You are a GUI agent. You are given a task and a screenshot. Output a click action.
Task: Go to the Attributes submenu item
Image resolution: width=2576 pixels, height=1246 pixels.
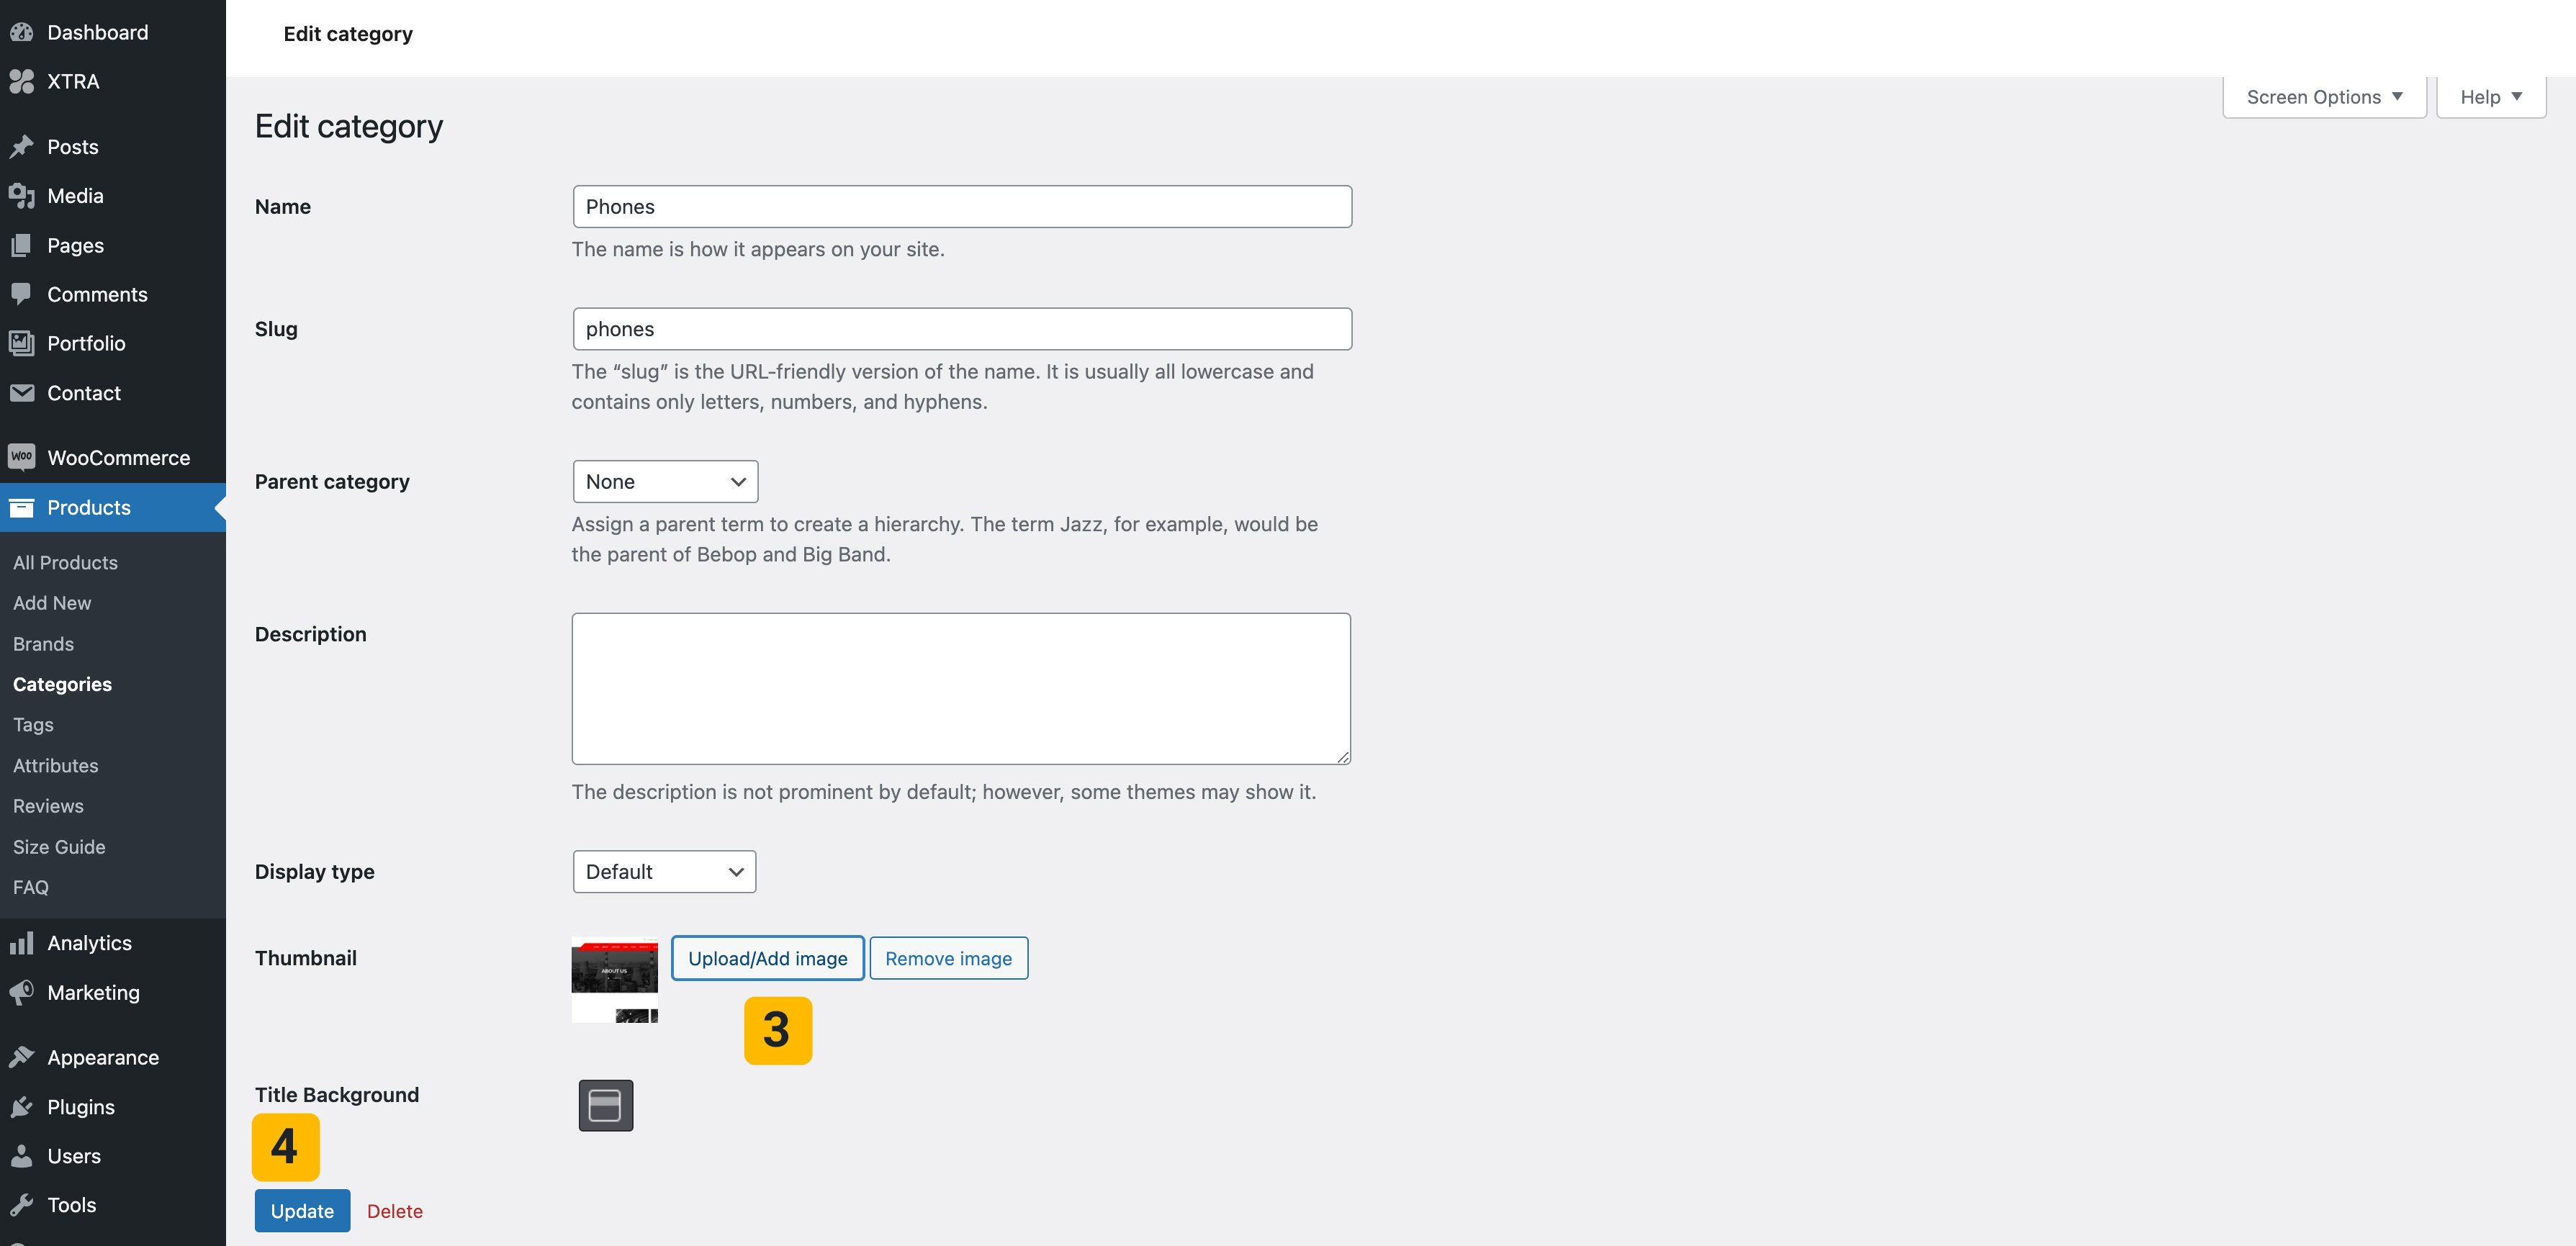point(56,765)
